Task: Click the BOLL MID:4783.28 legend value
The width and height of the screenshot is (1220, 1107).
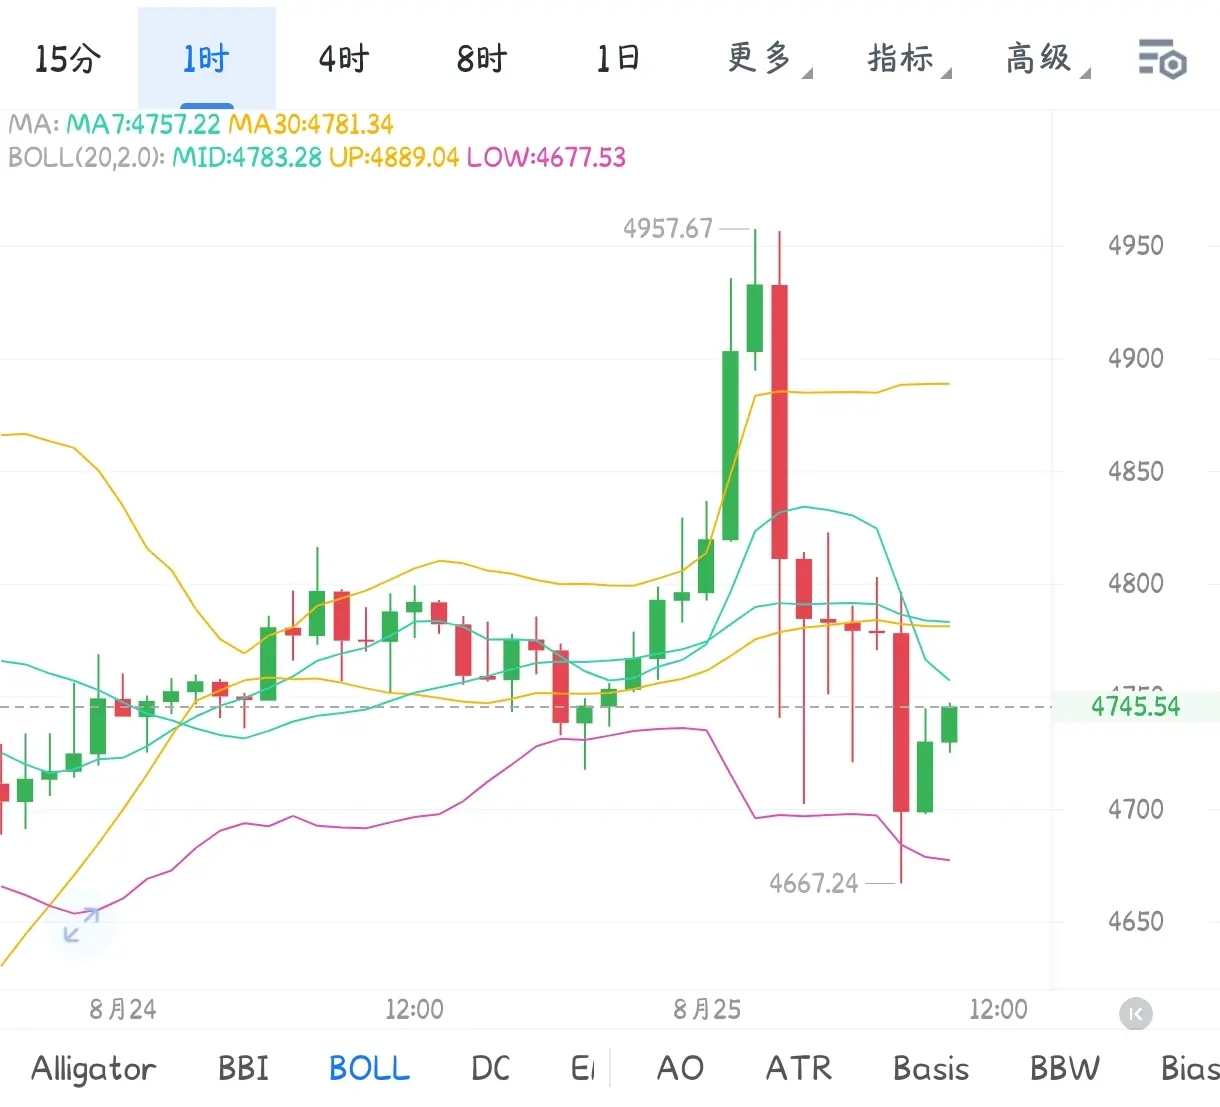Action: tap(247, 157)
